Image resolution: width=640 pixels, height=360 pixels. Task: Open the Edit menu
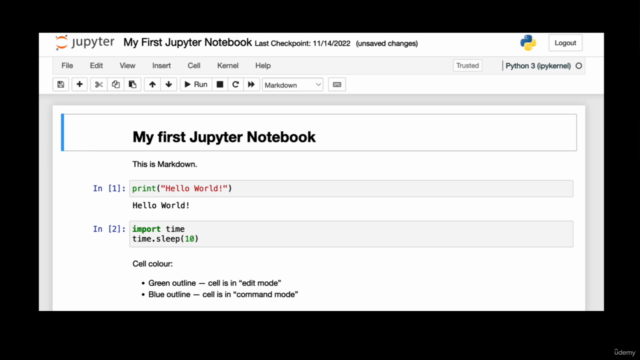pos(96,66)
